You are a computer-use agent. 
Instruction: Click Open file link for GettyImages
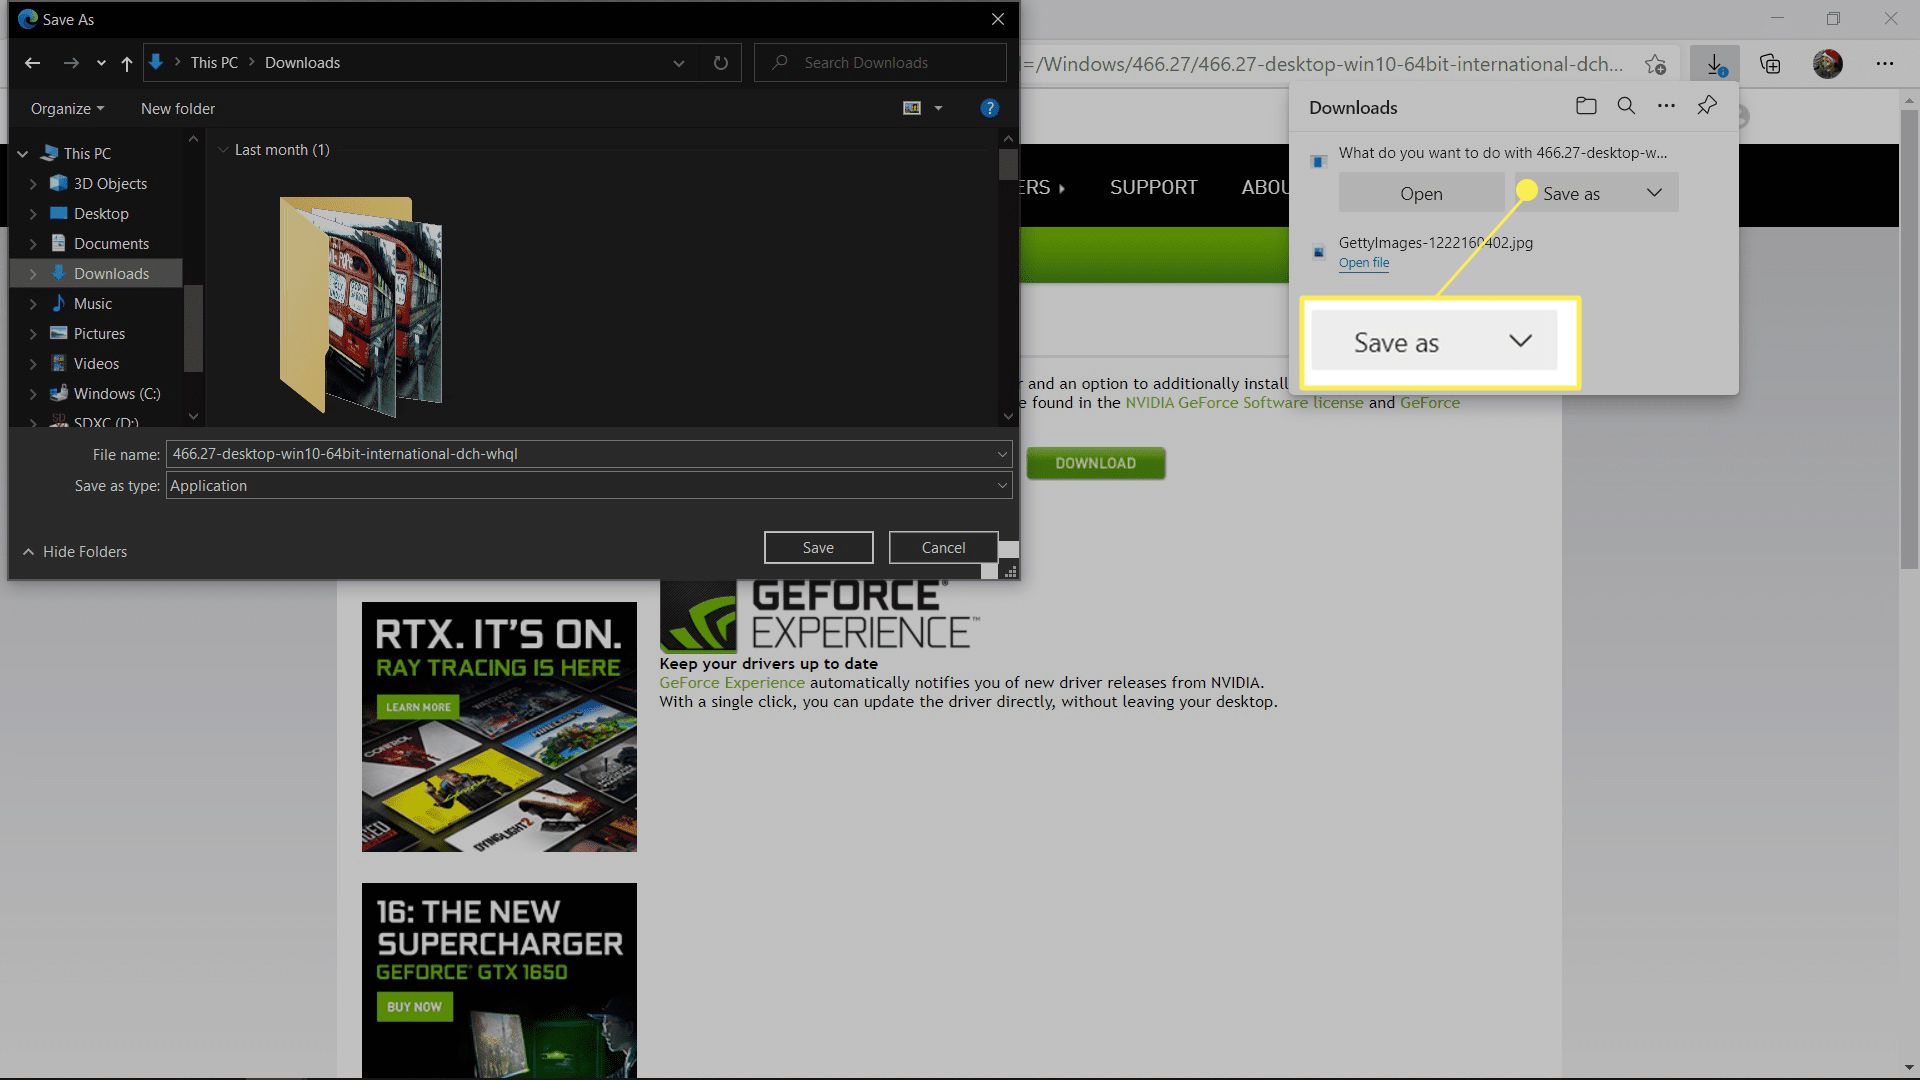[1364, 263]
